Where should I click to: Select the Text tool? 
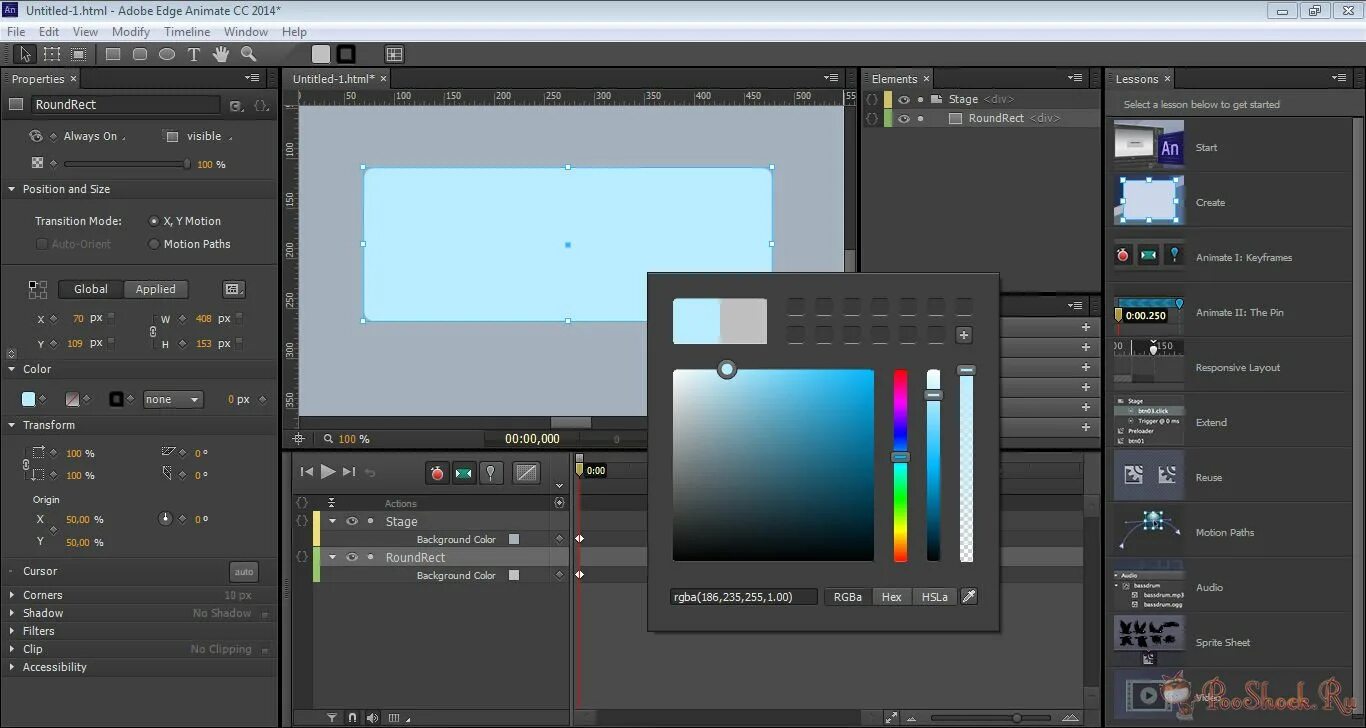point(194,54)
